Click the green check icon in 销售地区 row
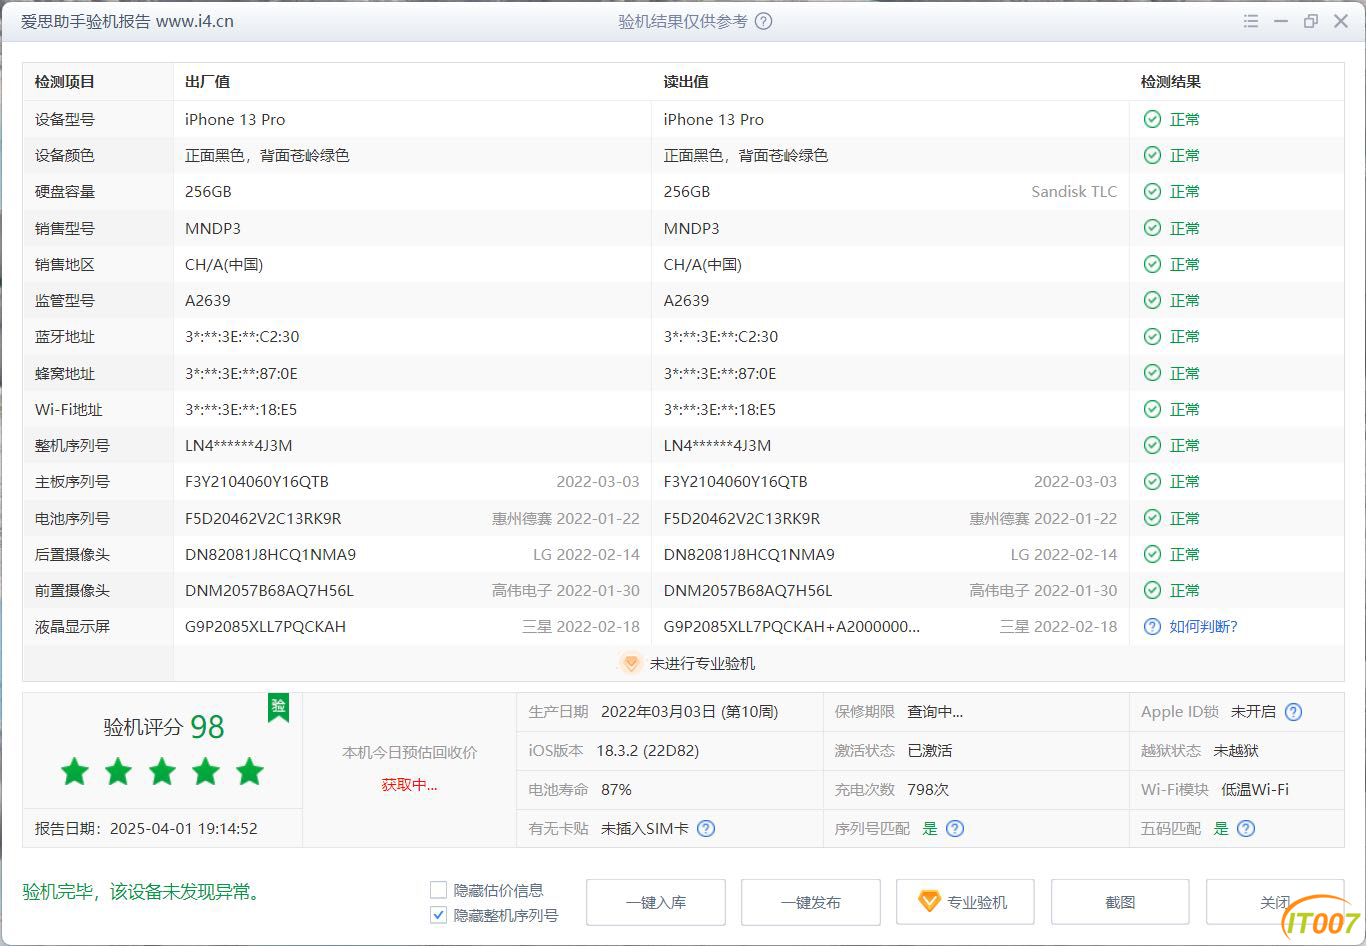Image resolution: width=1366 pixels, height=946 pixels. [x=1152, y=264]
